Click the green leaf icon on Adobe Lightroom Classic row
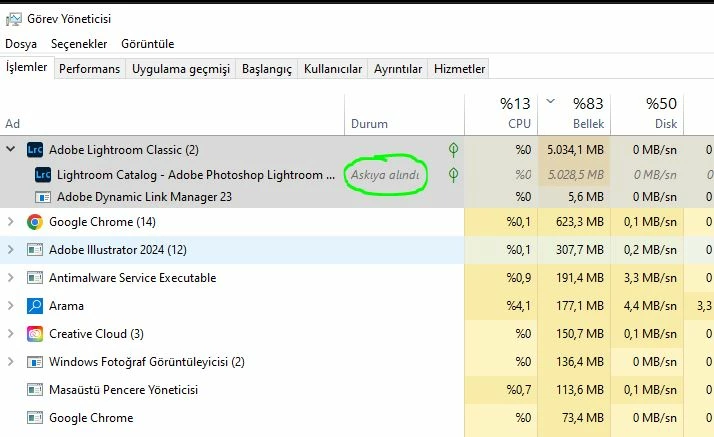Screen dimensions: 714x437 (x=453, y=150)
